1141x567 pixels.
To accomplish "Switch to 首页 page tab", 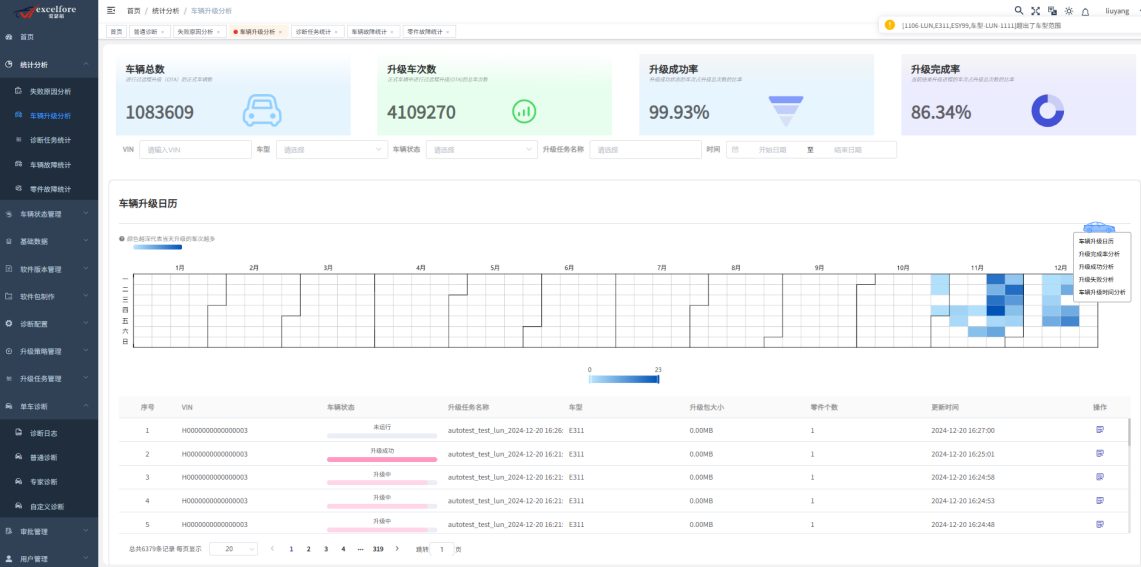I will click(x=116, y=32).
